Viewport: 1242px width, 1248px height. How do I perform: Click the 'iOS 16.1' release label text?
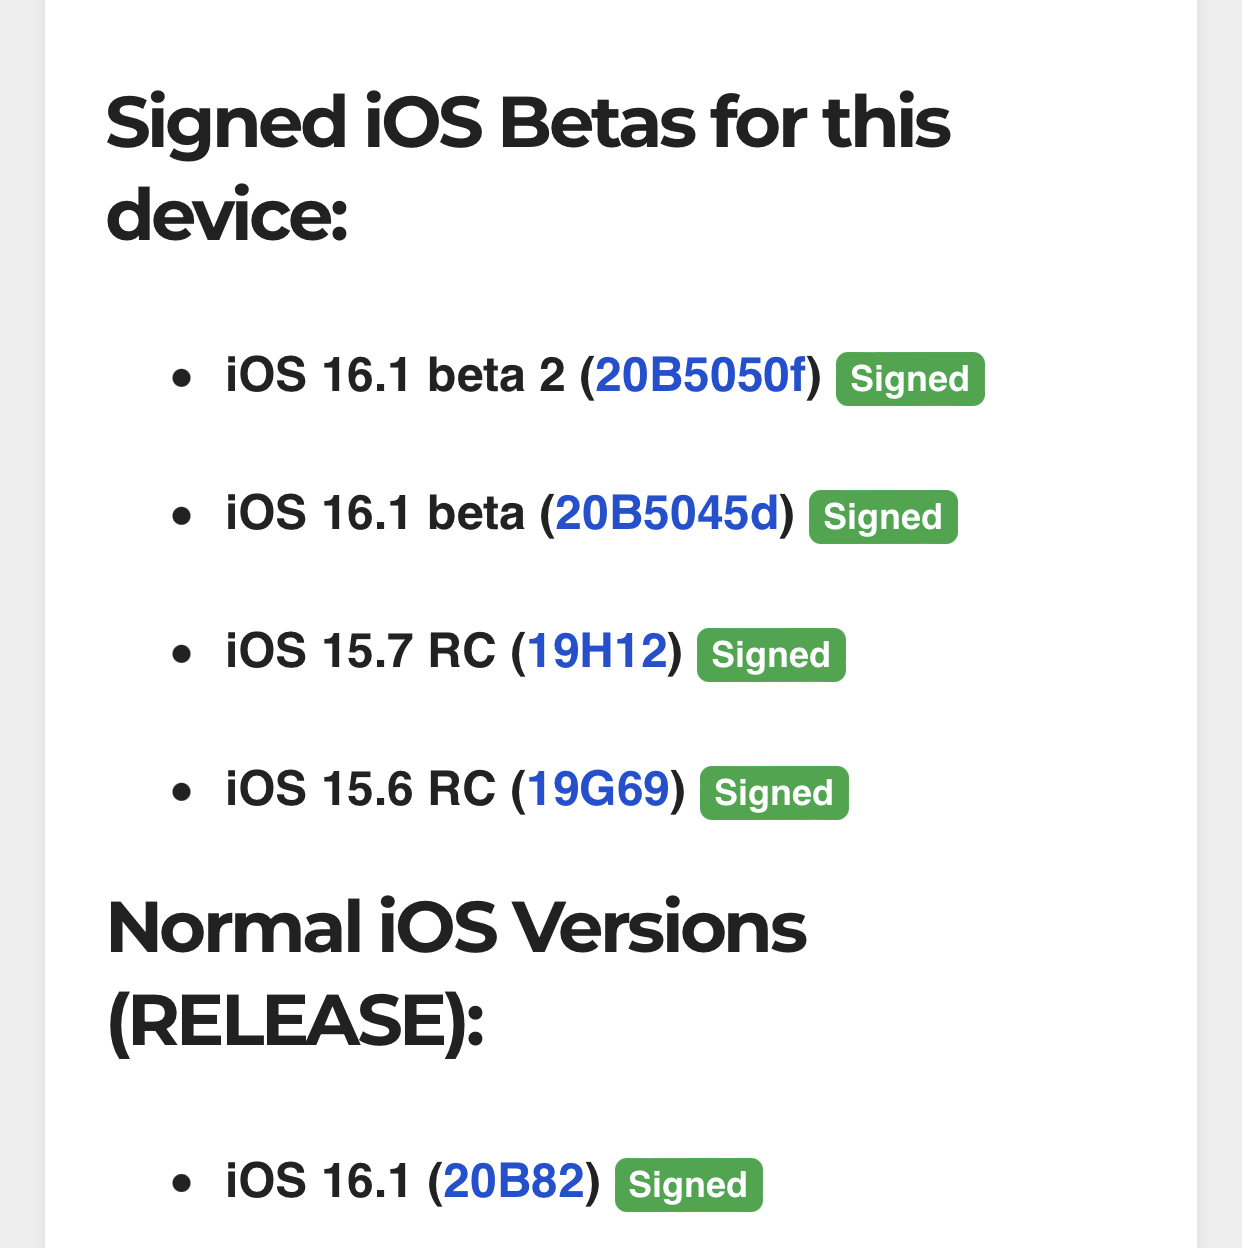[x=318, y=1182]
